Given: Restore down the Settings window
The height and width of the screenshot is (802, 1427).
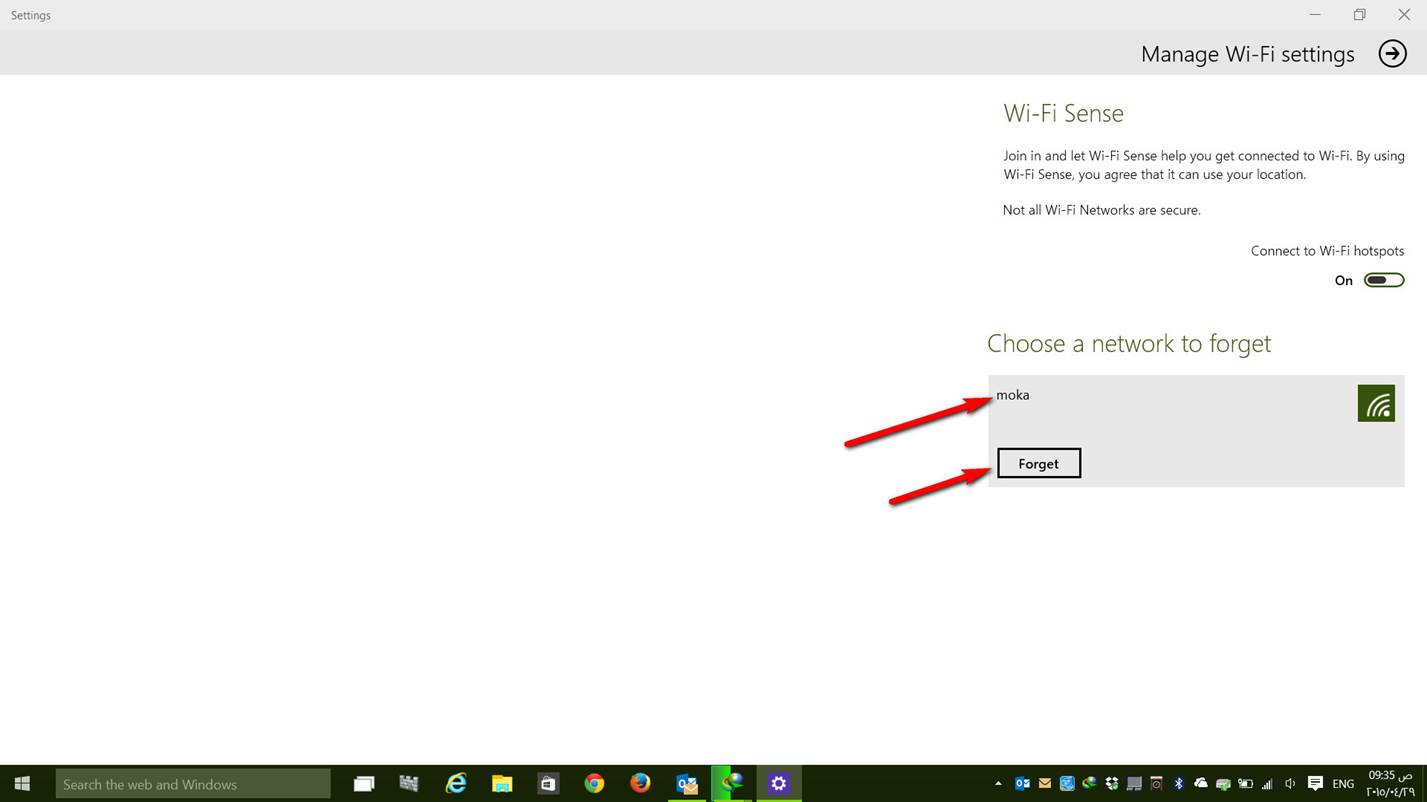Looking at the screenshot, I should 1359,14.
